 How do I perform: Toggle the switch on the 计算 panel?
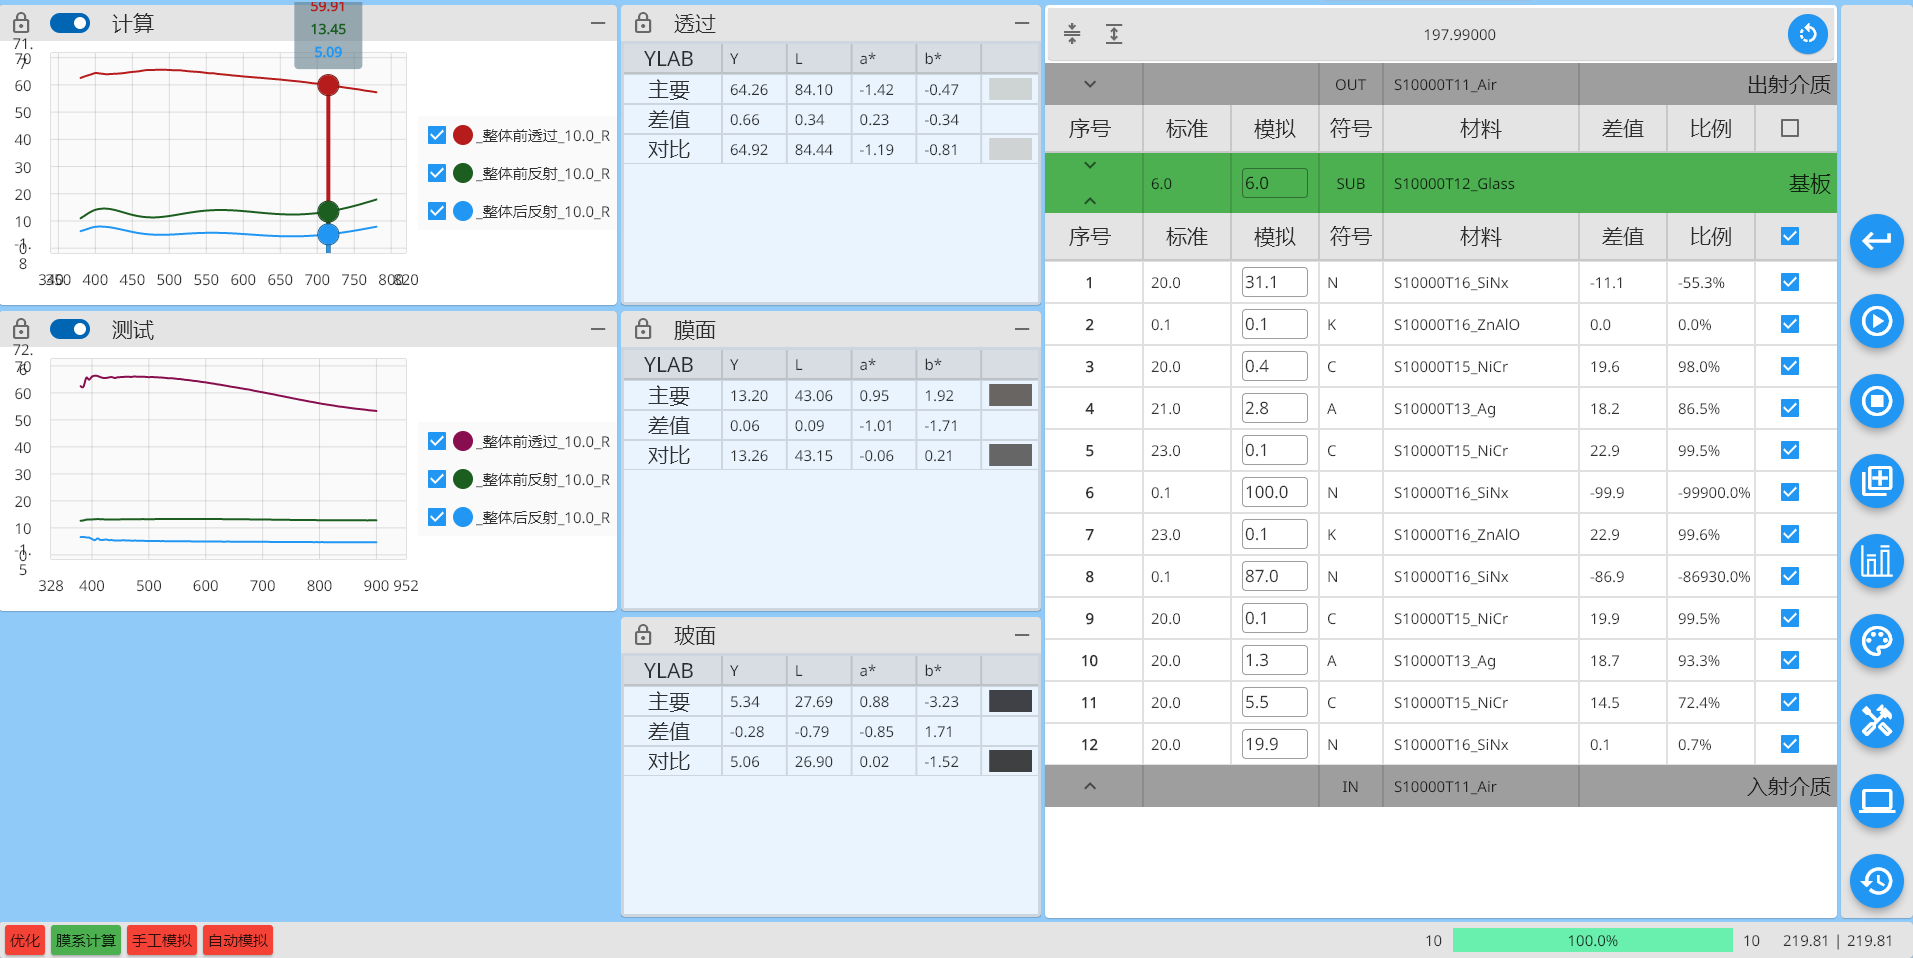point(70,22)
